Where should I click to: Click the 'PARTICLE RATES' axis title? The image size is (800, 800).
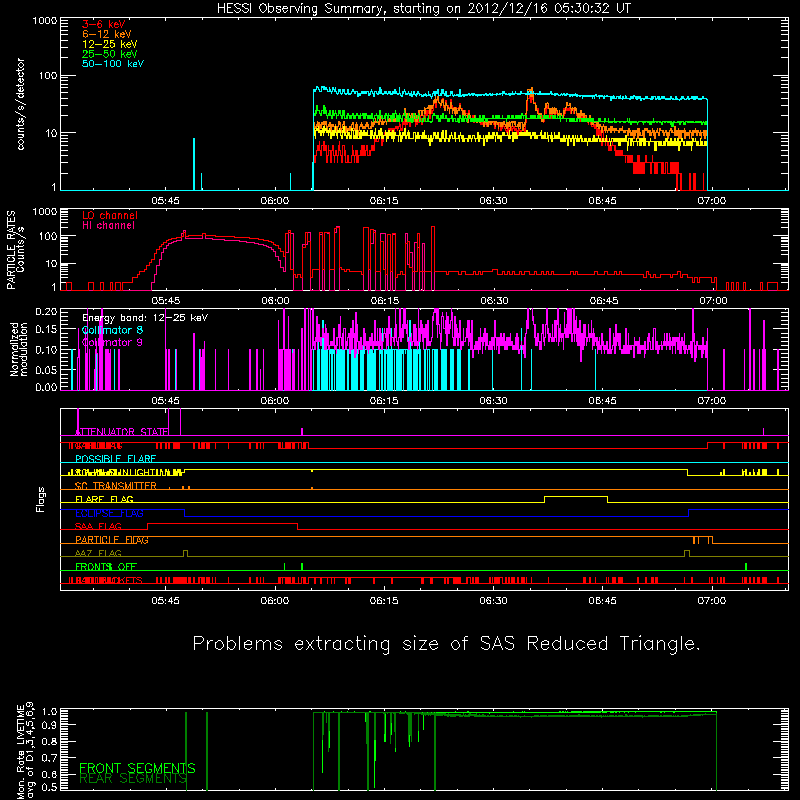pos(11,250)
